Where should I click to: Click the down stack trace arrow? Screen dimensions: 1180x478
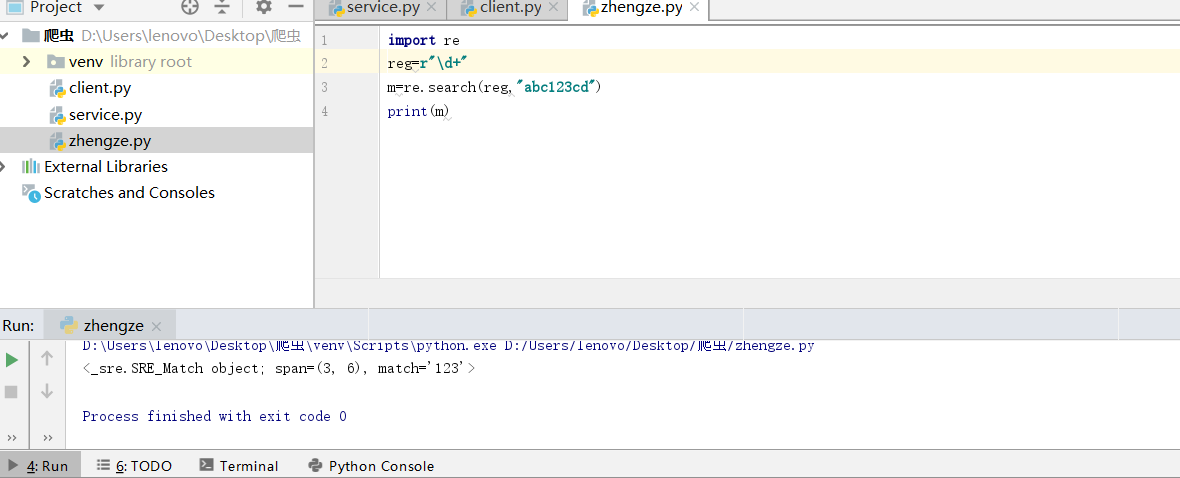coord(47,391)
